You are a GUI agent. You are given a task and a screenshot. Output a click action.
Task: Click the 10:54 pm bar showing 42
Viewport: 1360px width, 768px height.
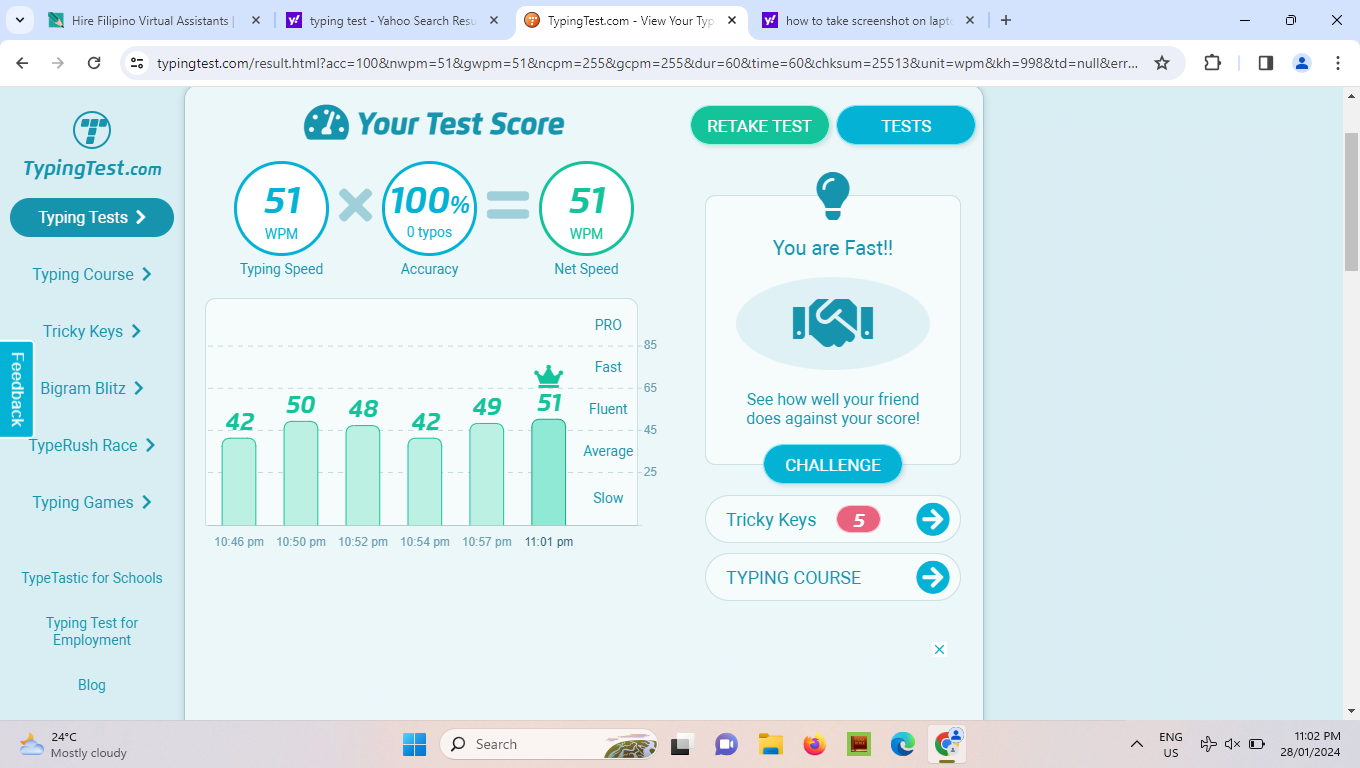(425, 481)
